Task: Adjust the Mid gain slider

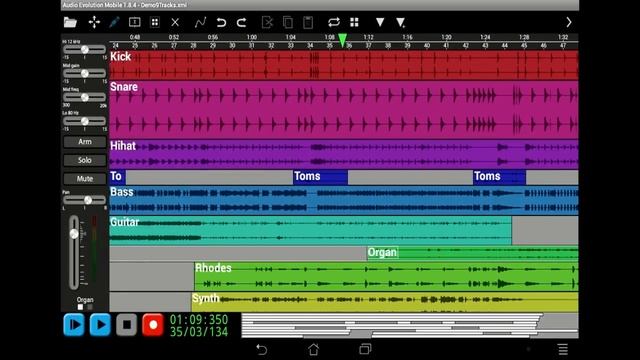Action: click(x=84, y=73)
